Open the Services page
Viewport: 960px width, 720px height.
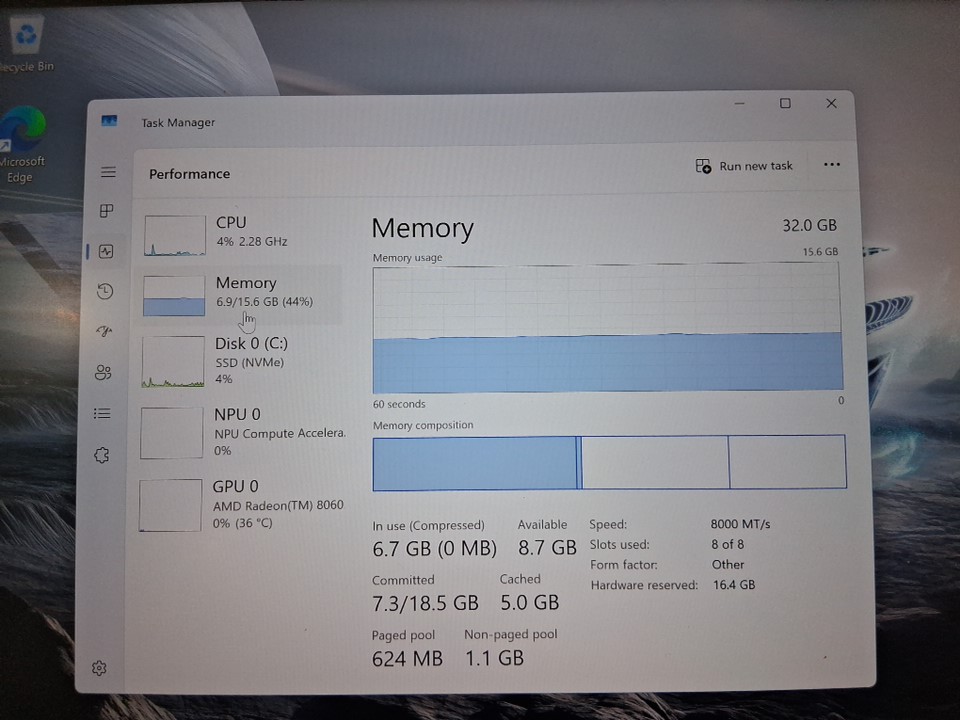pos(101,455)
